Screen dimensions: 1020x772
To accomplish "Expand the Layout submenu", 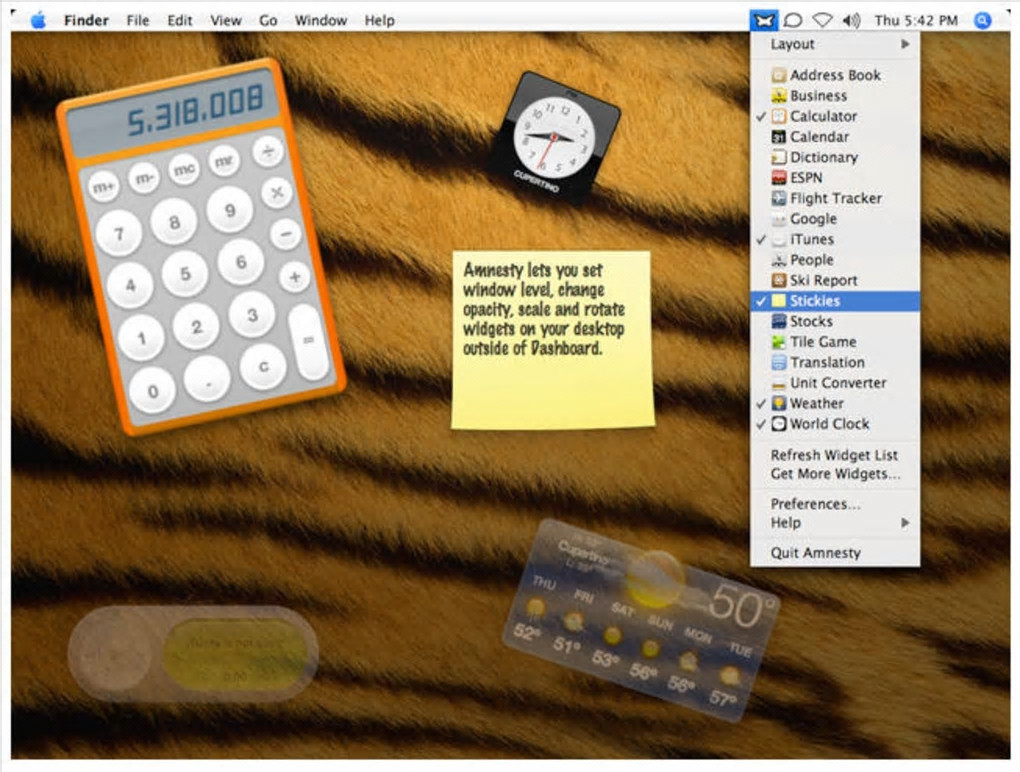I will (x=835, y=44).
